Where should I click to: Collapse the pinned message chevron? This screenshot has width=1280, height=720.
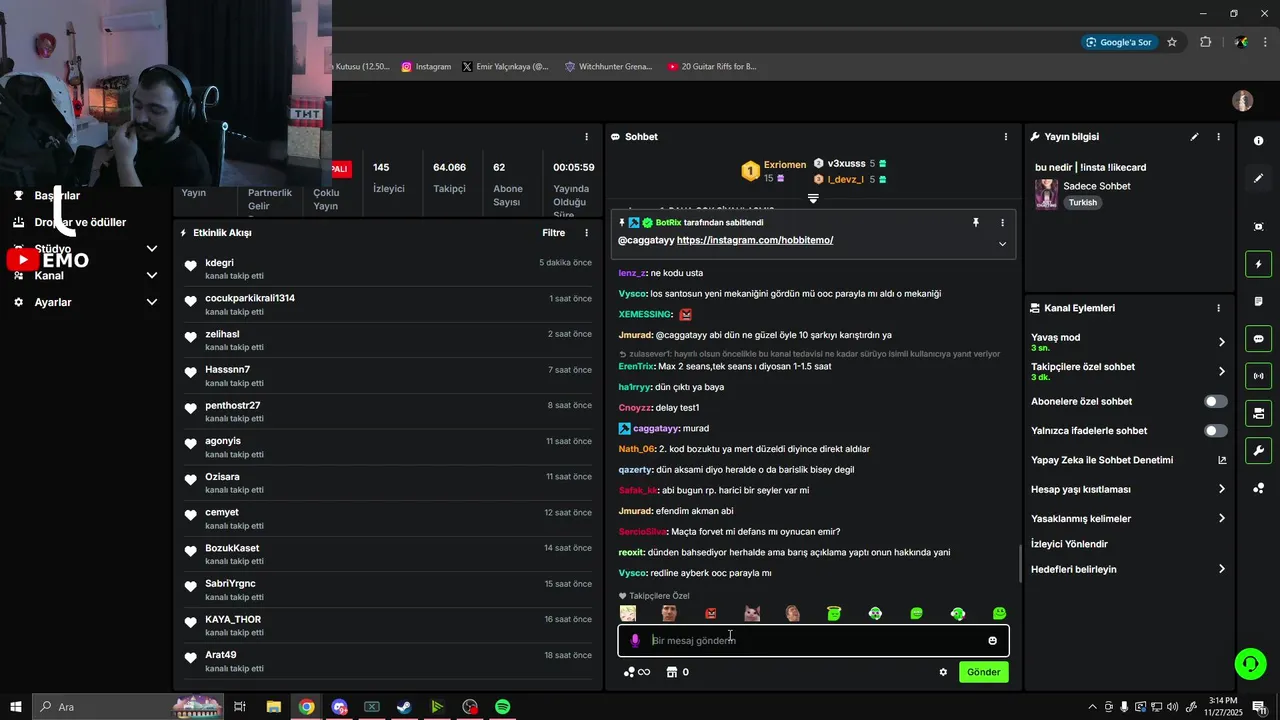[1002, 244]
